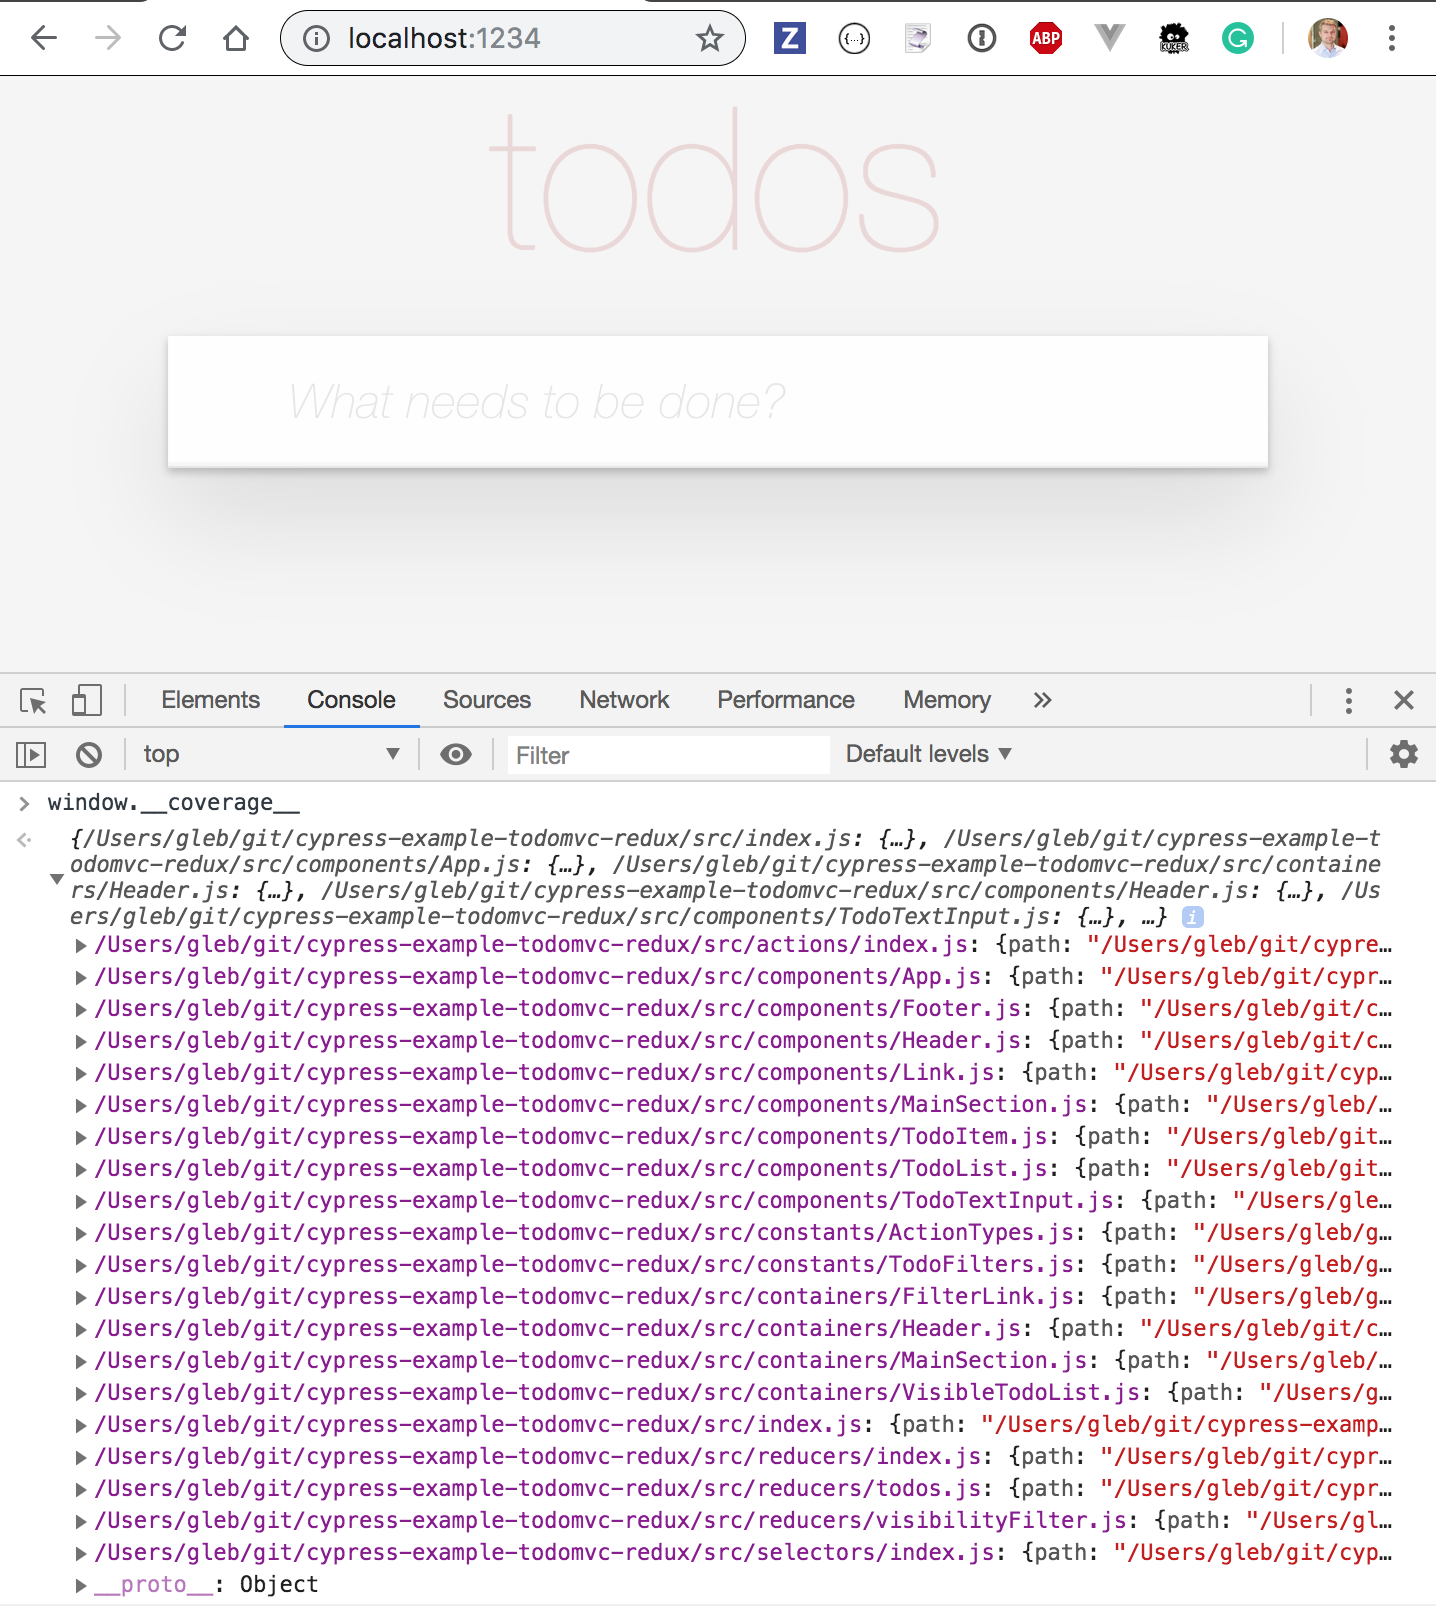Expand the reducers/todos.js coverage entry
1436x1608 pixels.
81,1489
